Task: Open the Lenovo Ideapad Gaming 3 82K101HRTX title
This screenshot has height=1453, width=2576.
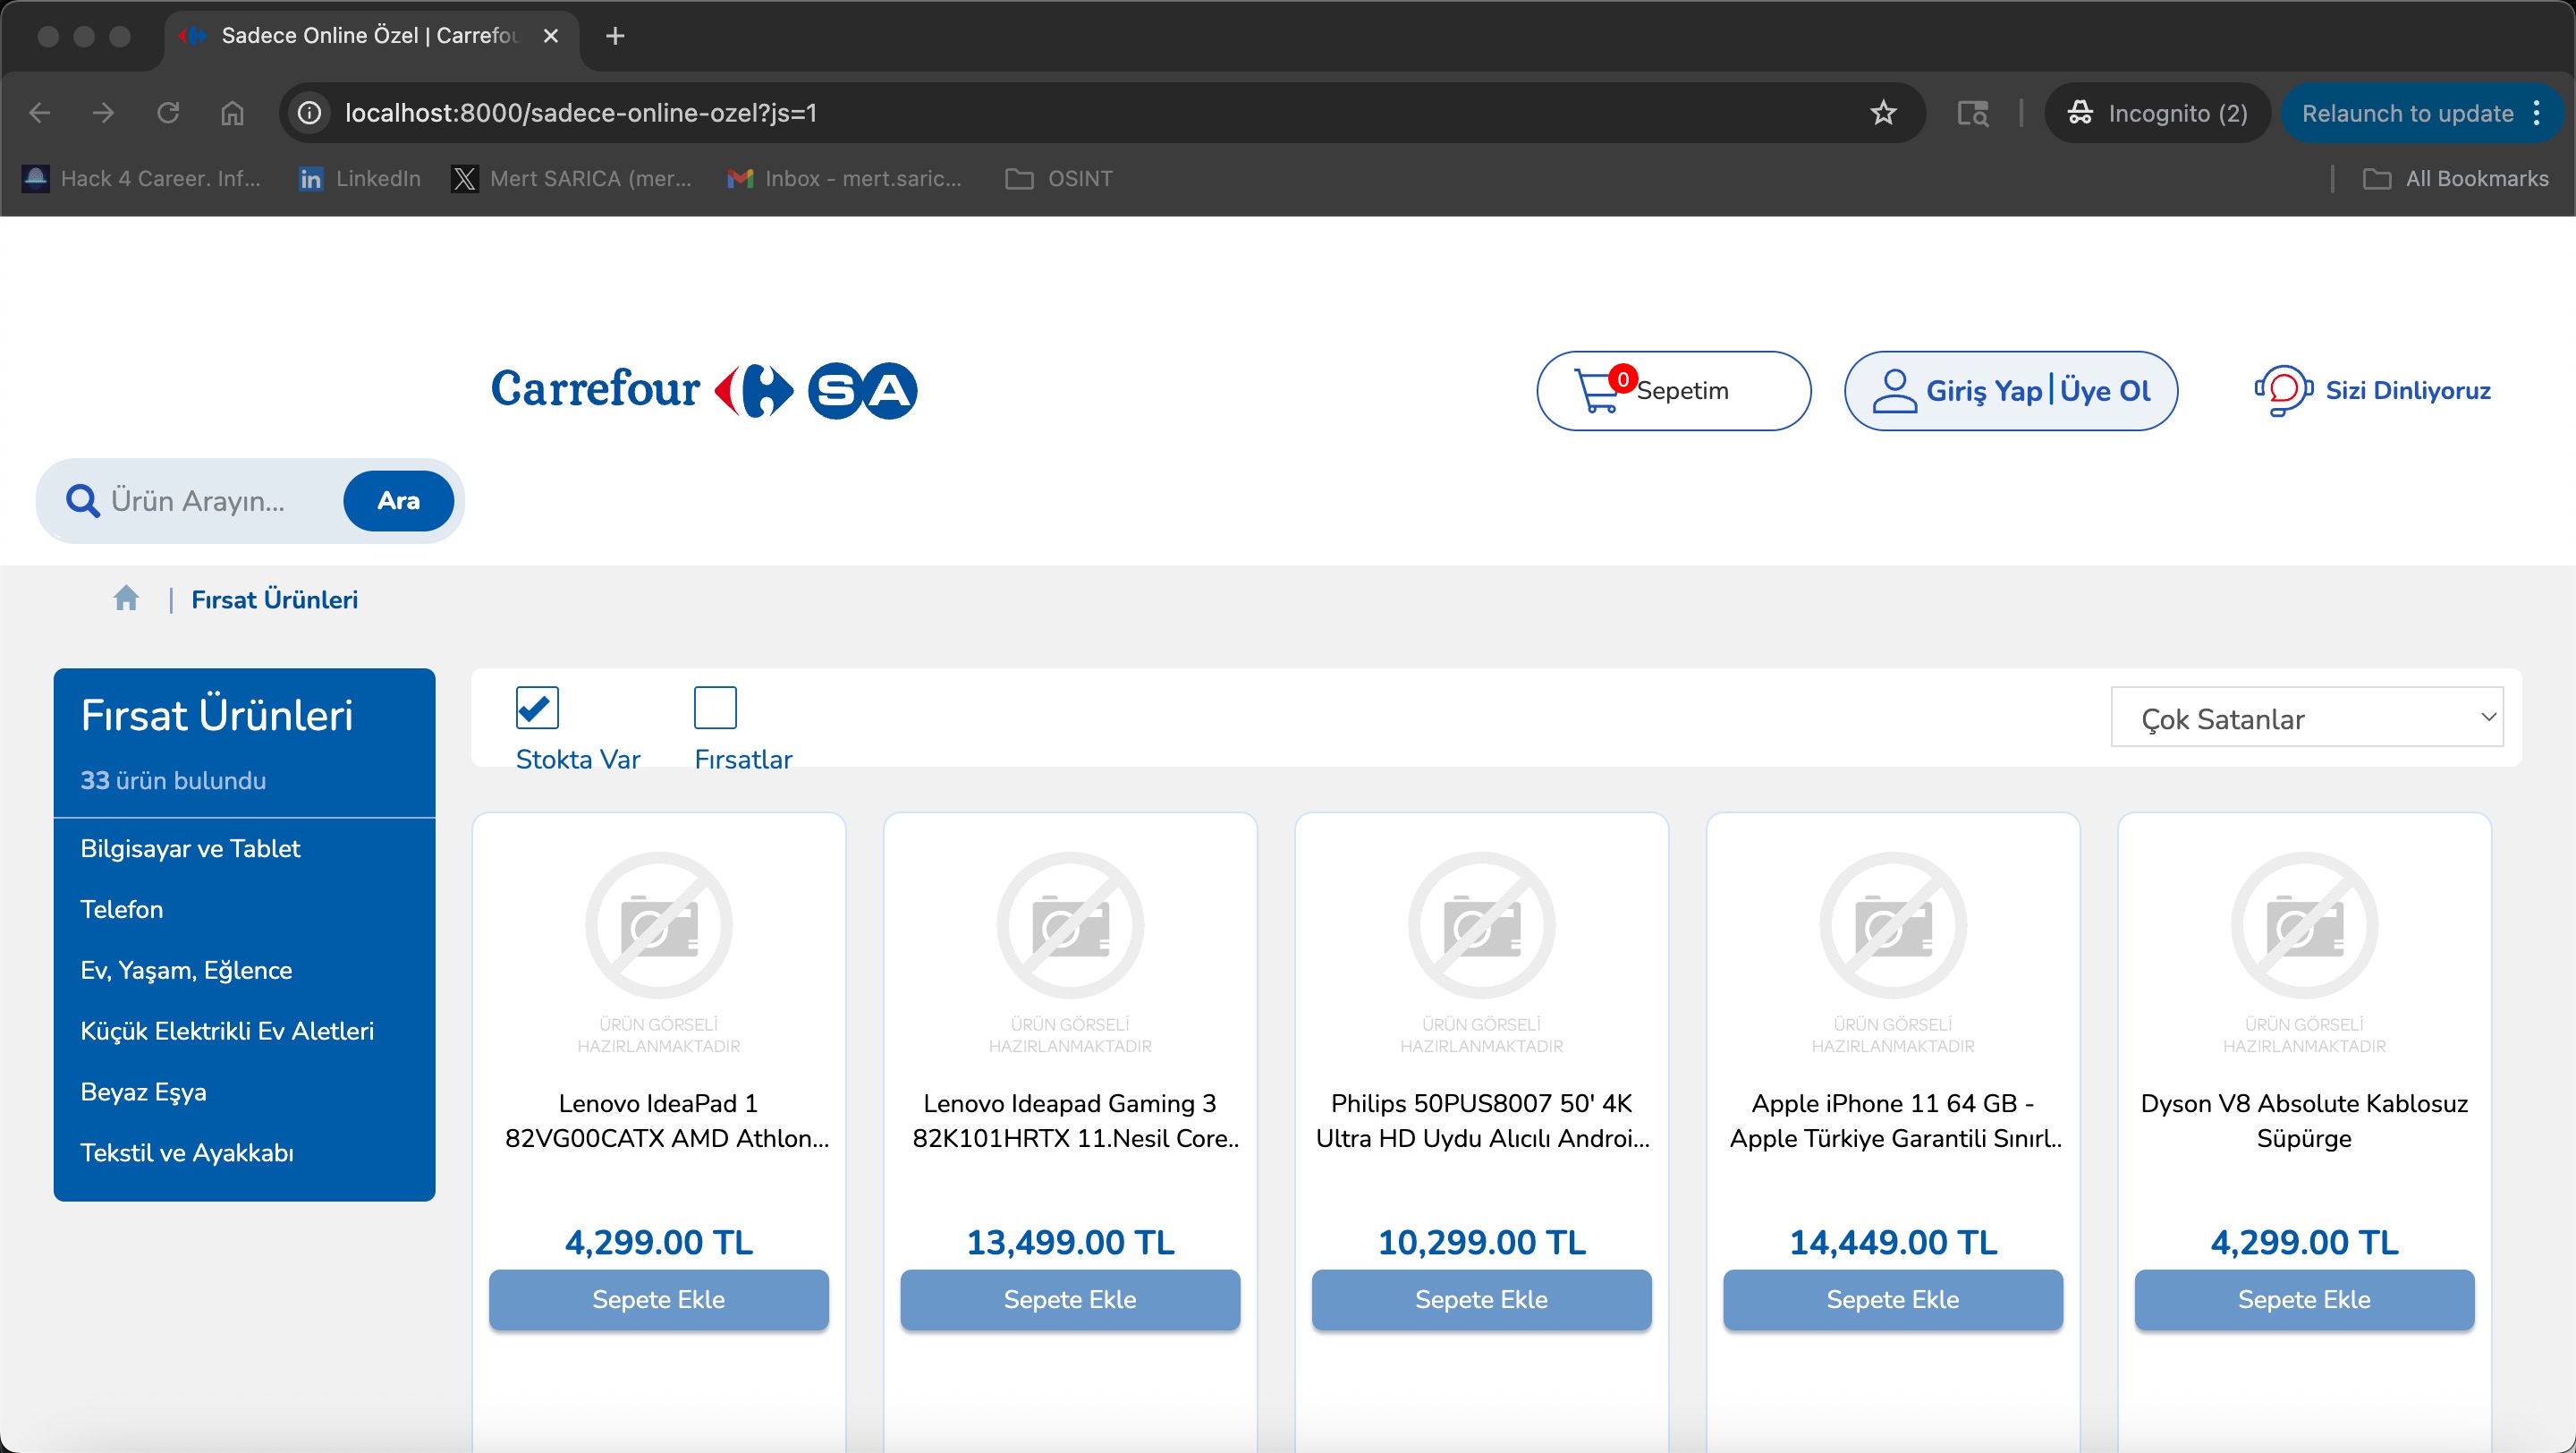Action: tap(1074, 1121)
